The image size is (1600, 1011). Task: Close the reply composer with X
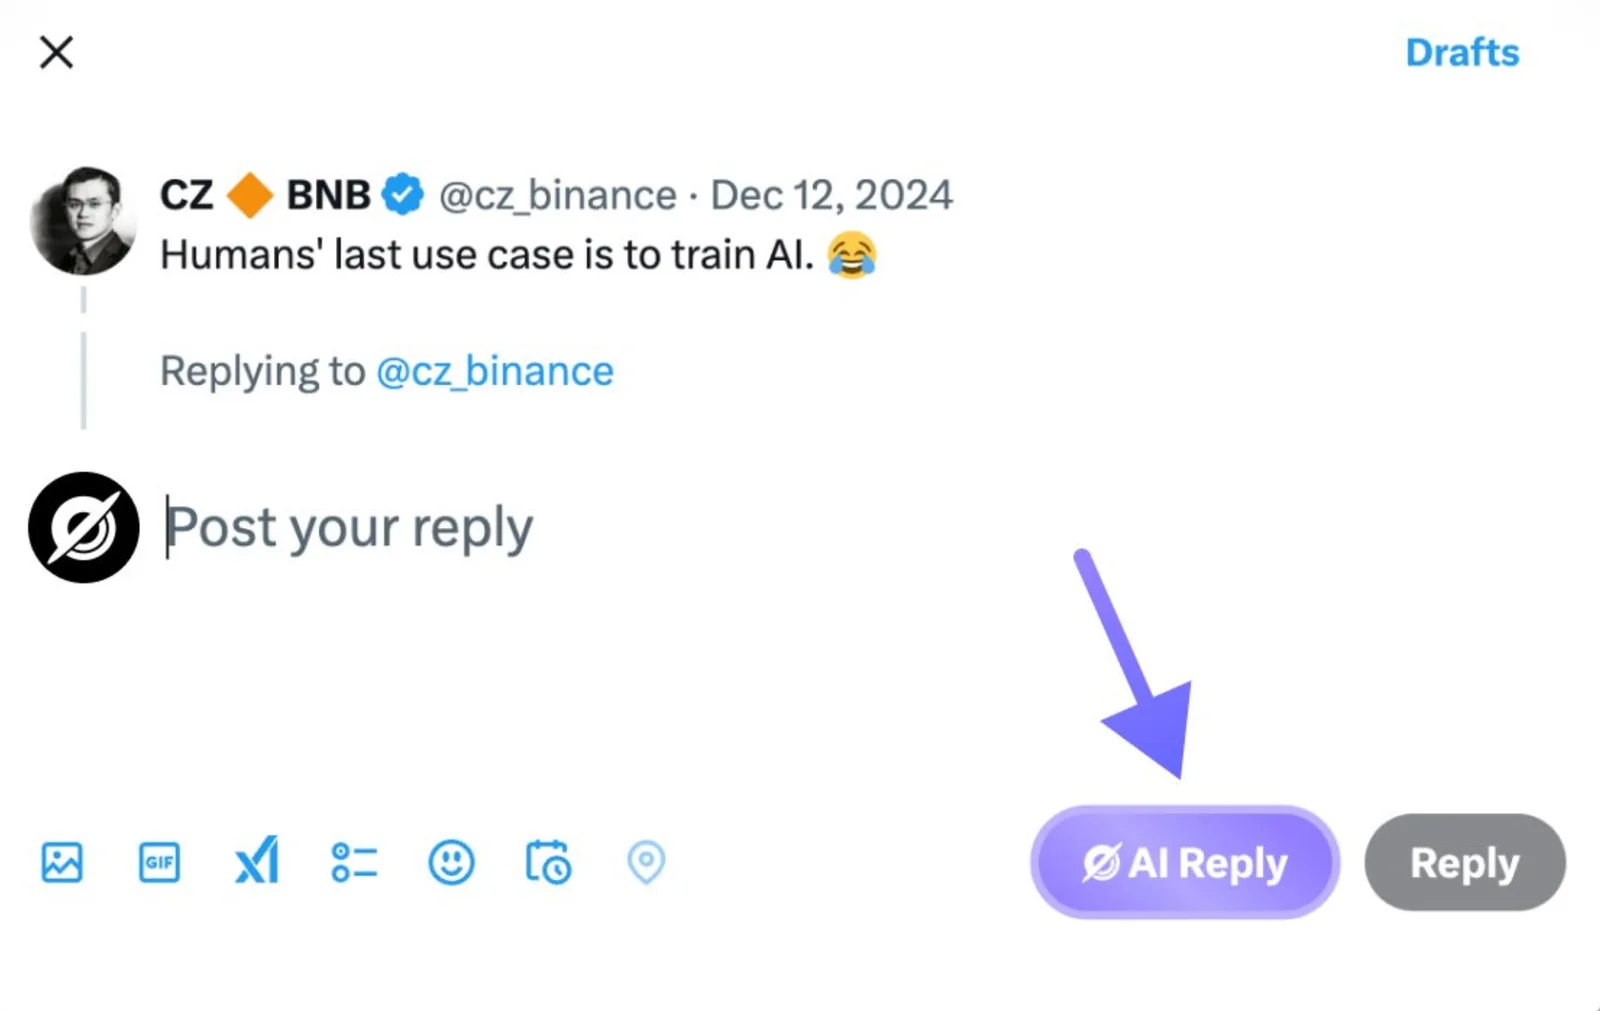tap(57, 52)
